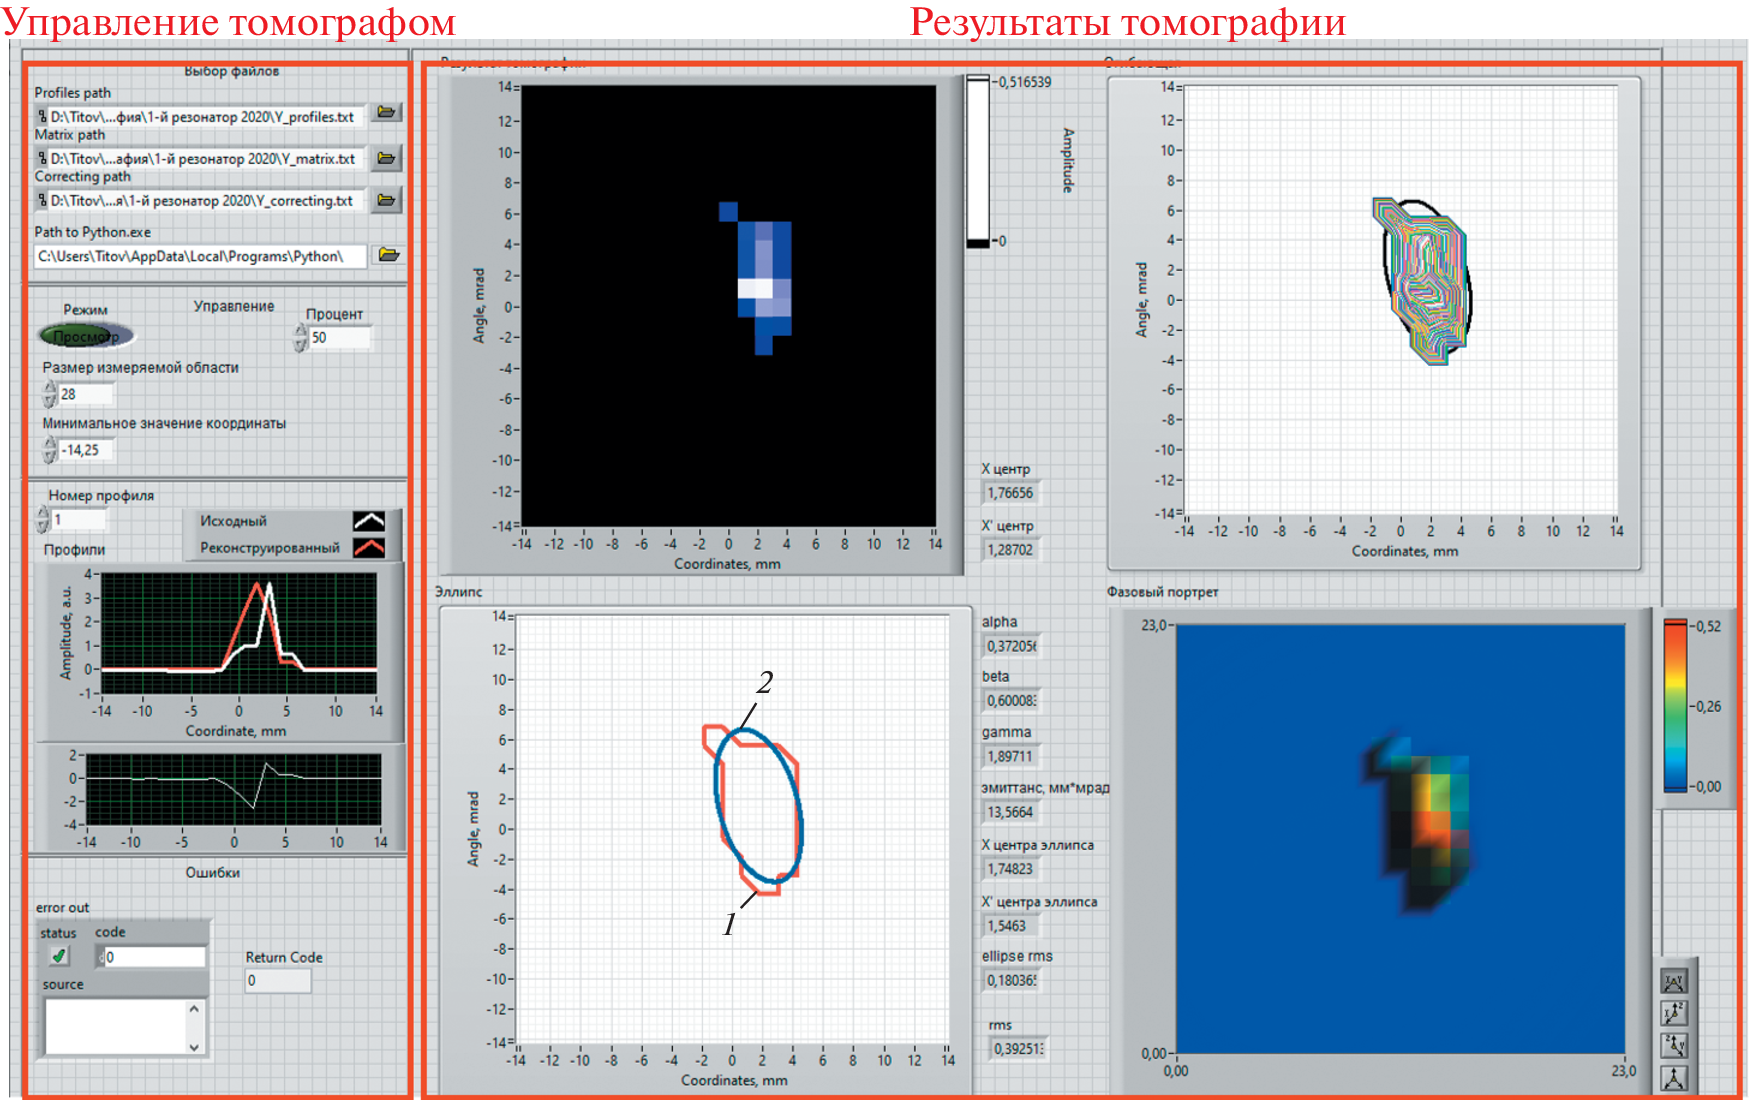Reset to default 3D axes view
1749x1100 pixels.
(1674, 1078)
